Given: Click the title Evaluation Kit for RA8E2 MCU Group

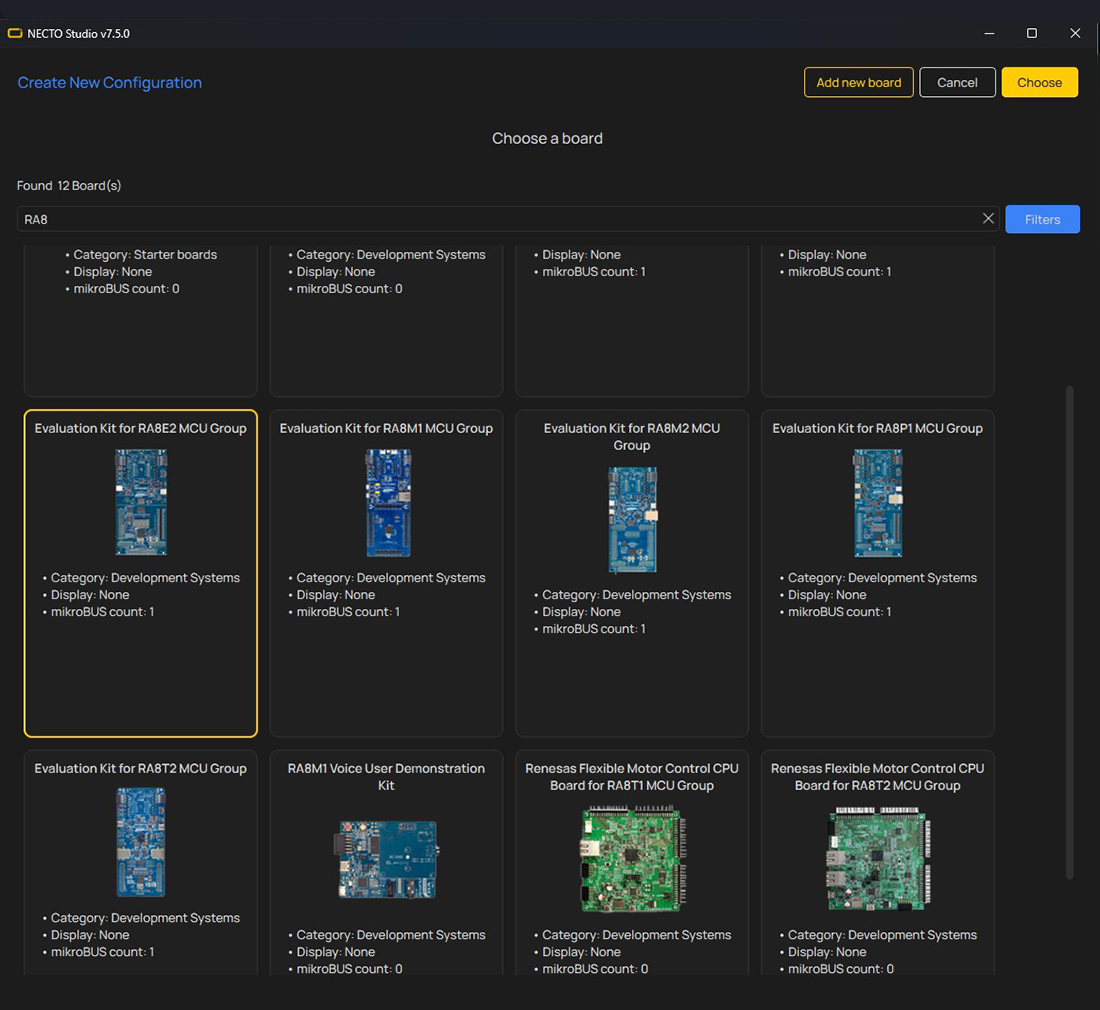Looking at the screenshot, I should click(x=140, y=429).
